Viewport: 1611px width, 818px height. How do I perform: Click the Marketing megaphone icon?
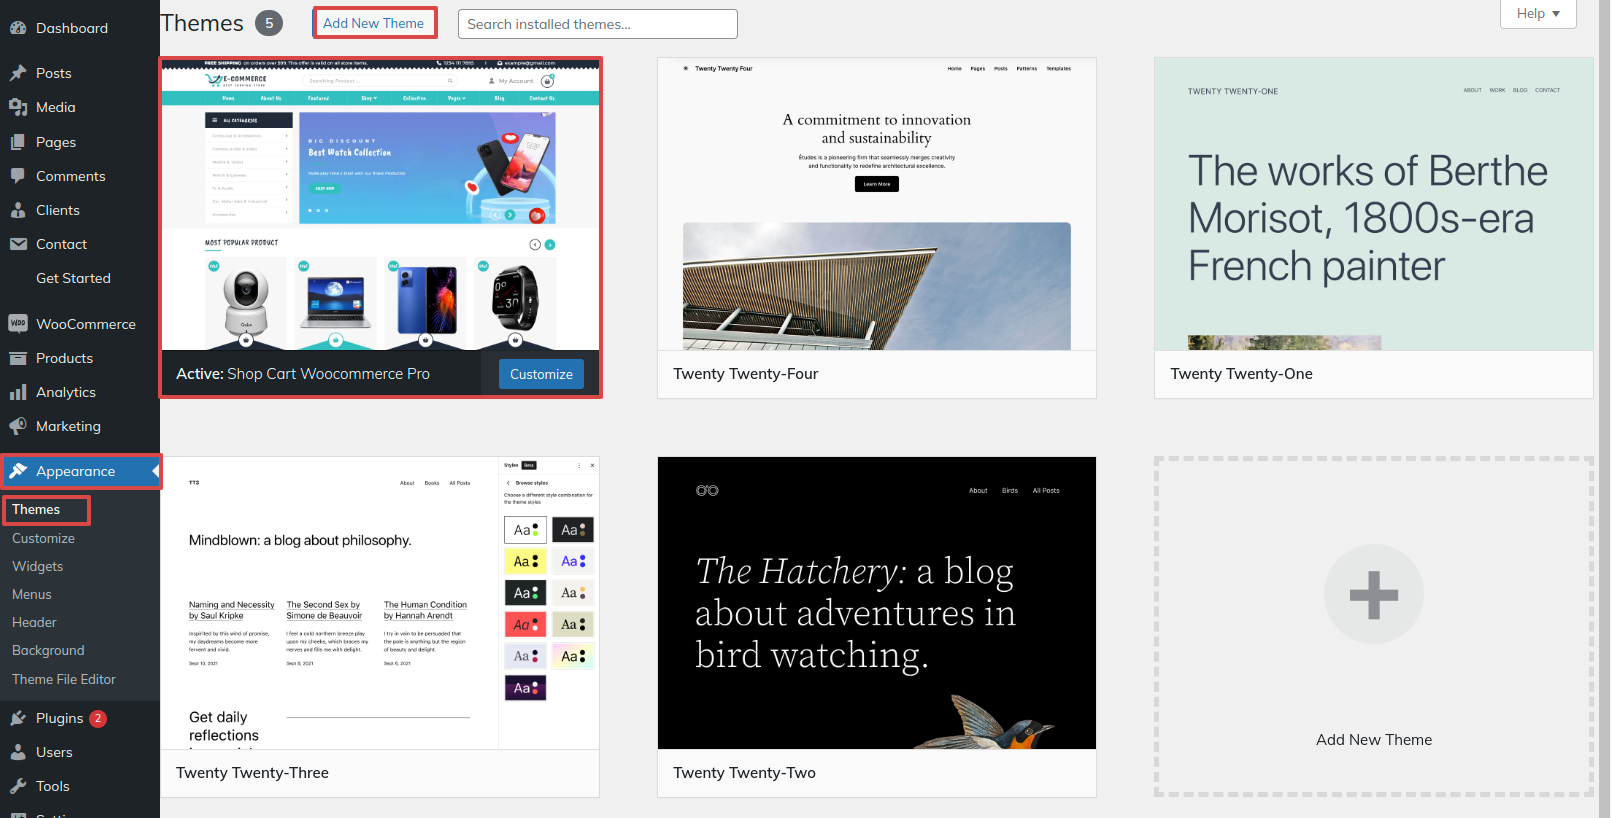(x=18, y=426)
